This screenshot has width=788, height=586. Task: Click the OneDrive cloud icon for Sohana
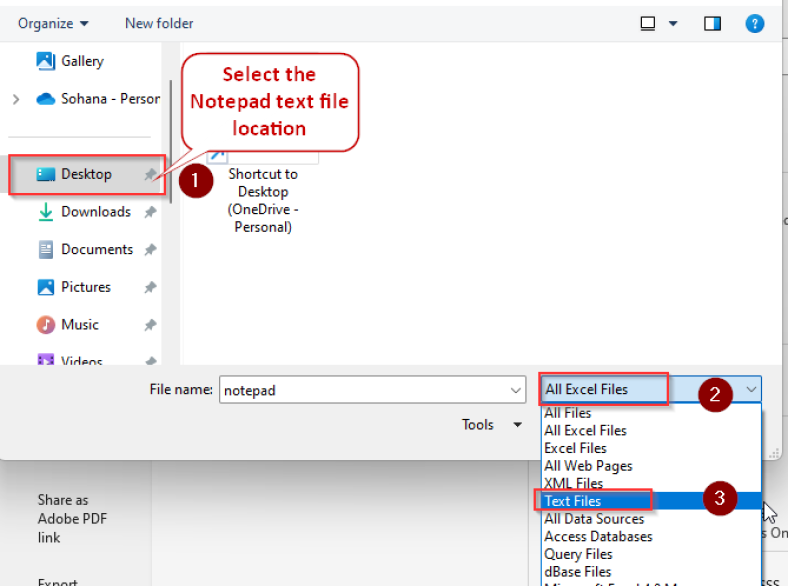[x=46, y=99]
